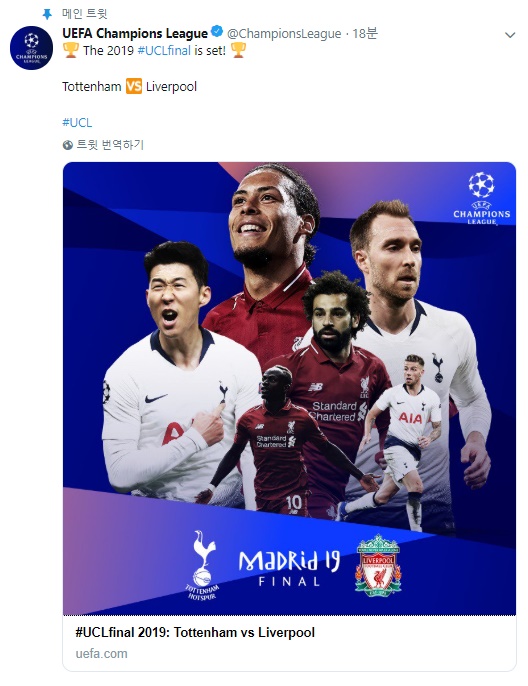
Task: Click the blue verified badge icon
Action: tap(217, 32)
